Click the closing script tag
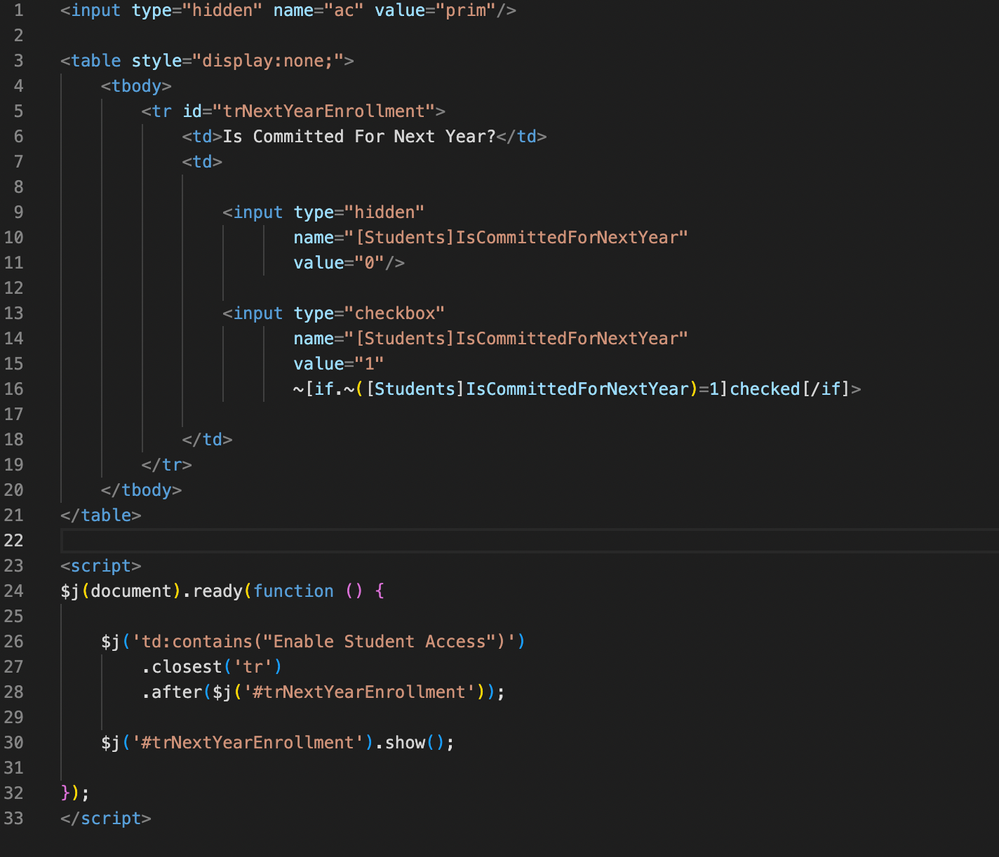999x857 pixels. (106, 818)
